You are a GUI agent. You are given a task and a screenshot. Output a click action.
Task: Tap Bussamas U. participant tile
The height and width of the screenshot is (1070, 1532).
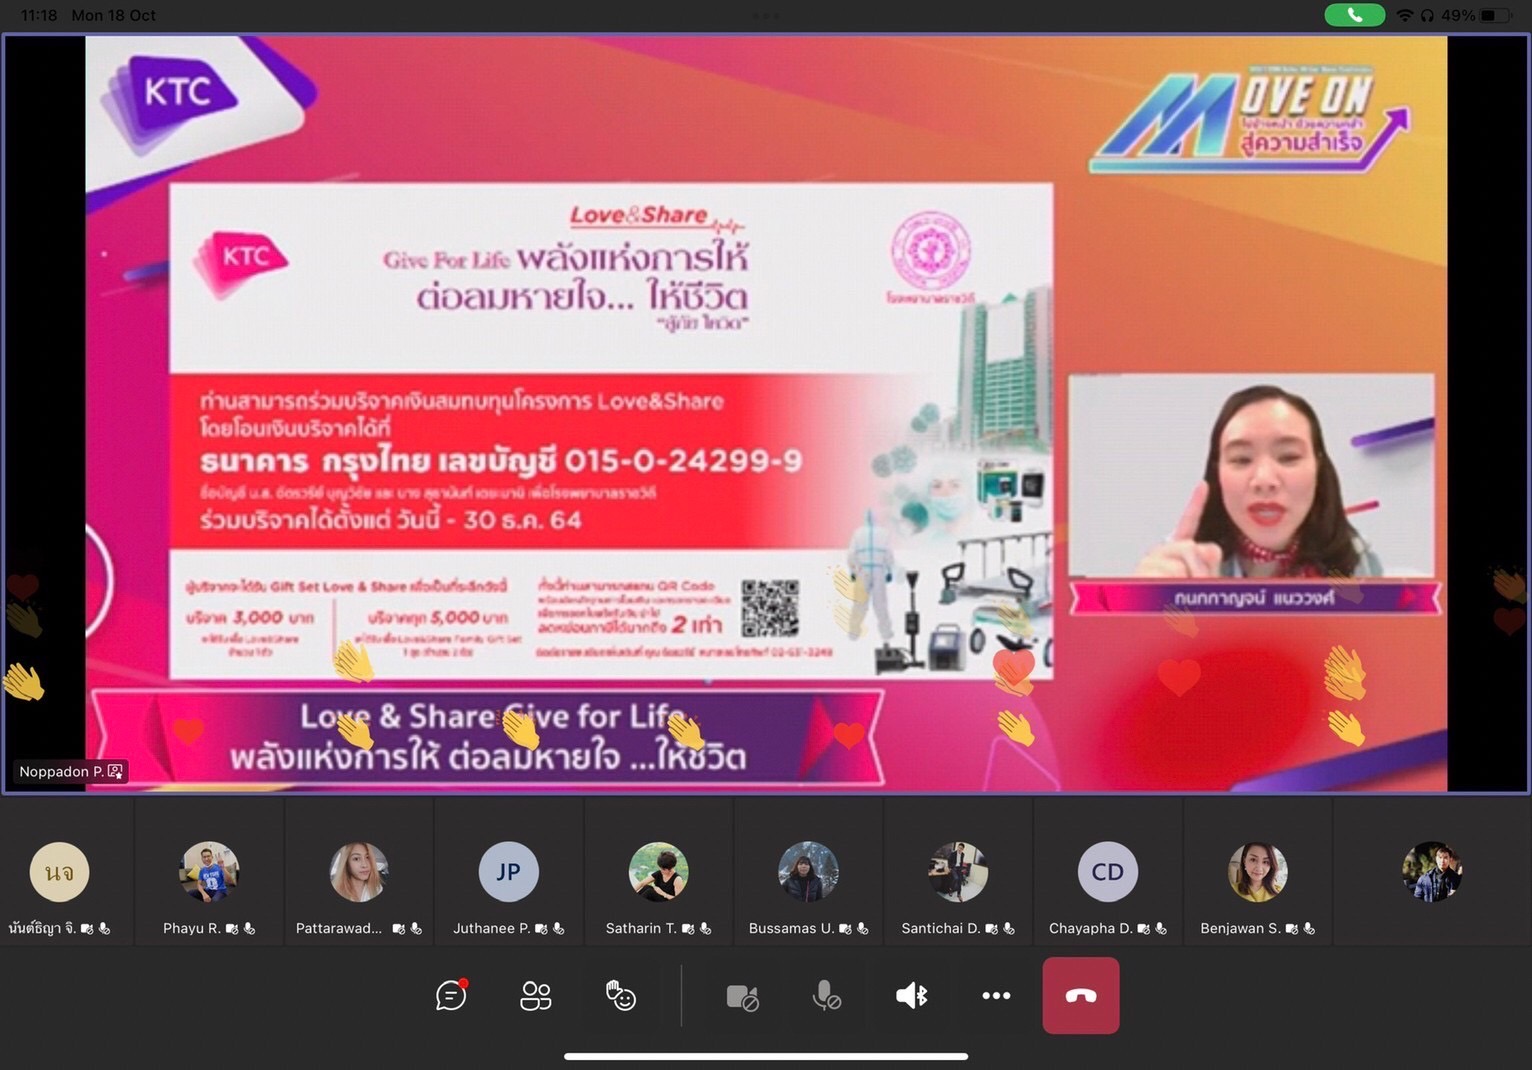point(808,872)
